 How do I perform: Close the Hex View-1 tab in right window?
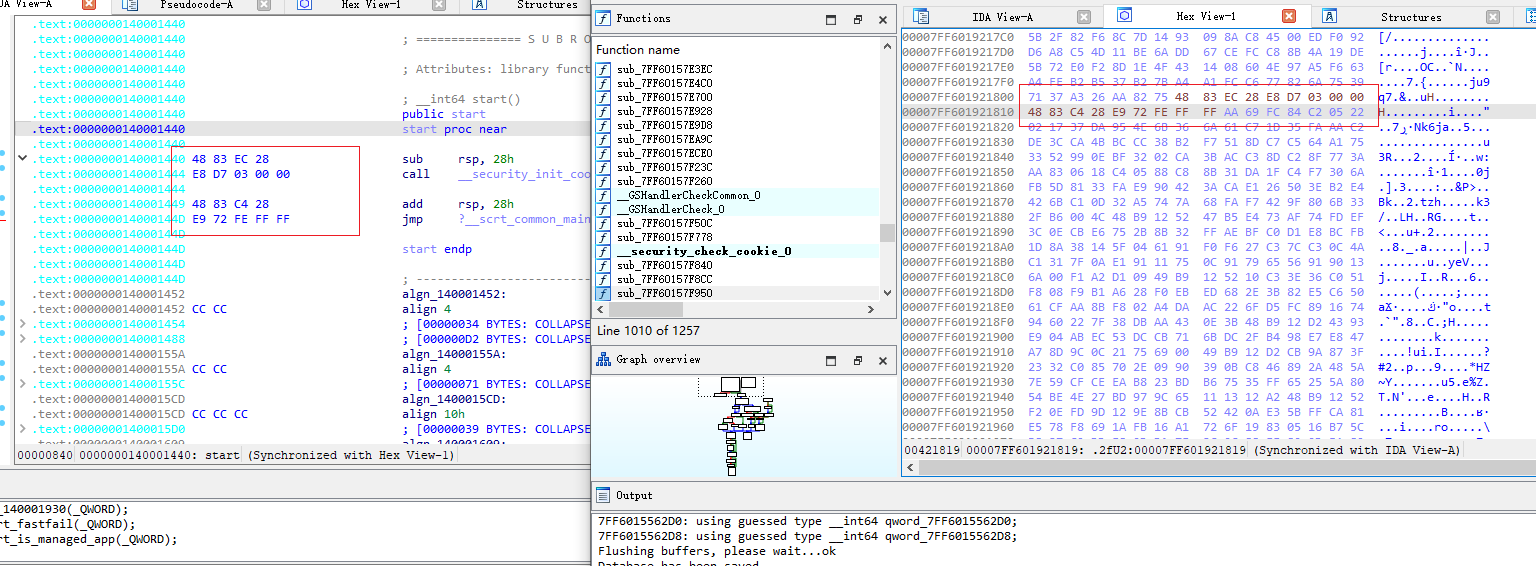(1289, 17)
